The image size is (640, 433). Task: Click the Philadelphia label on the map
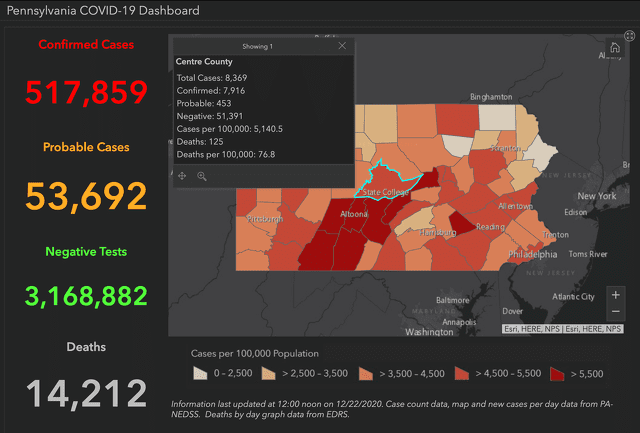coord(533,255)
